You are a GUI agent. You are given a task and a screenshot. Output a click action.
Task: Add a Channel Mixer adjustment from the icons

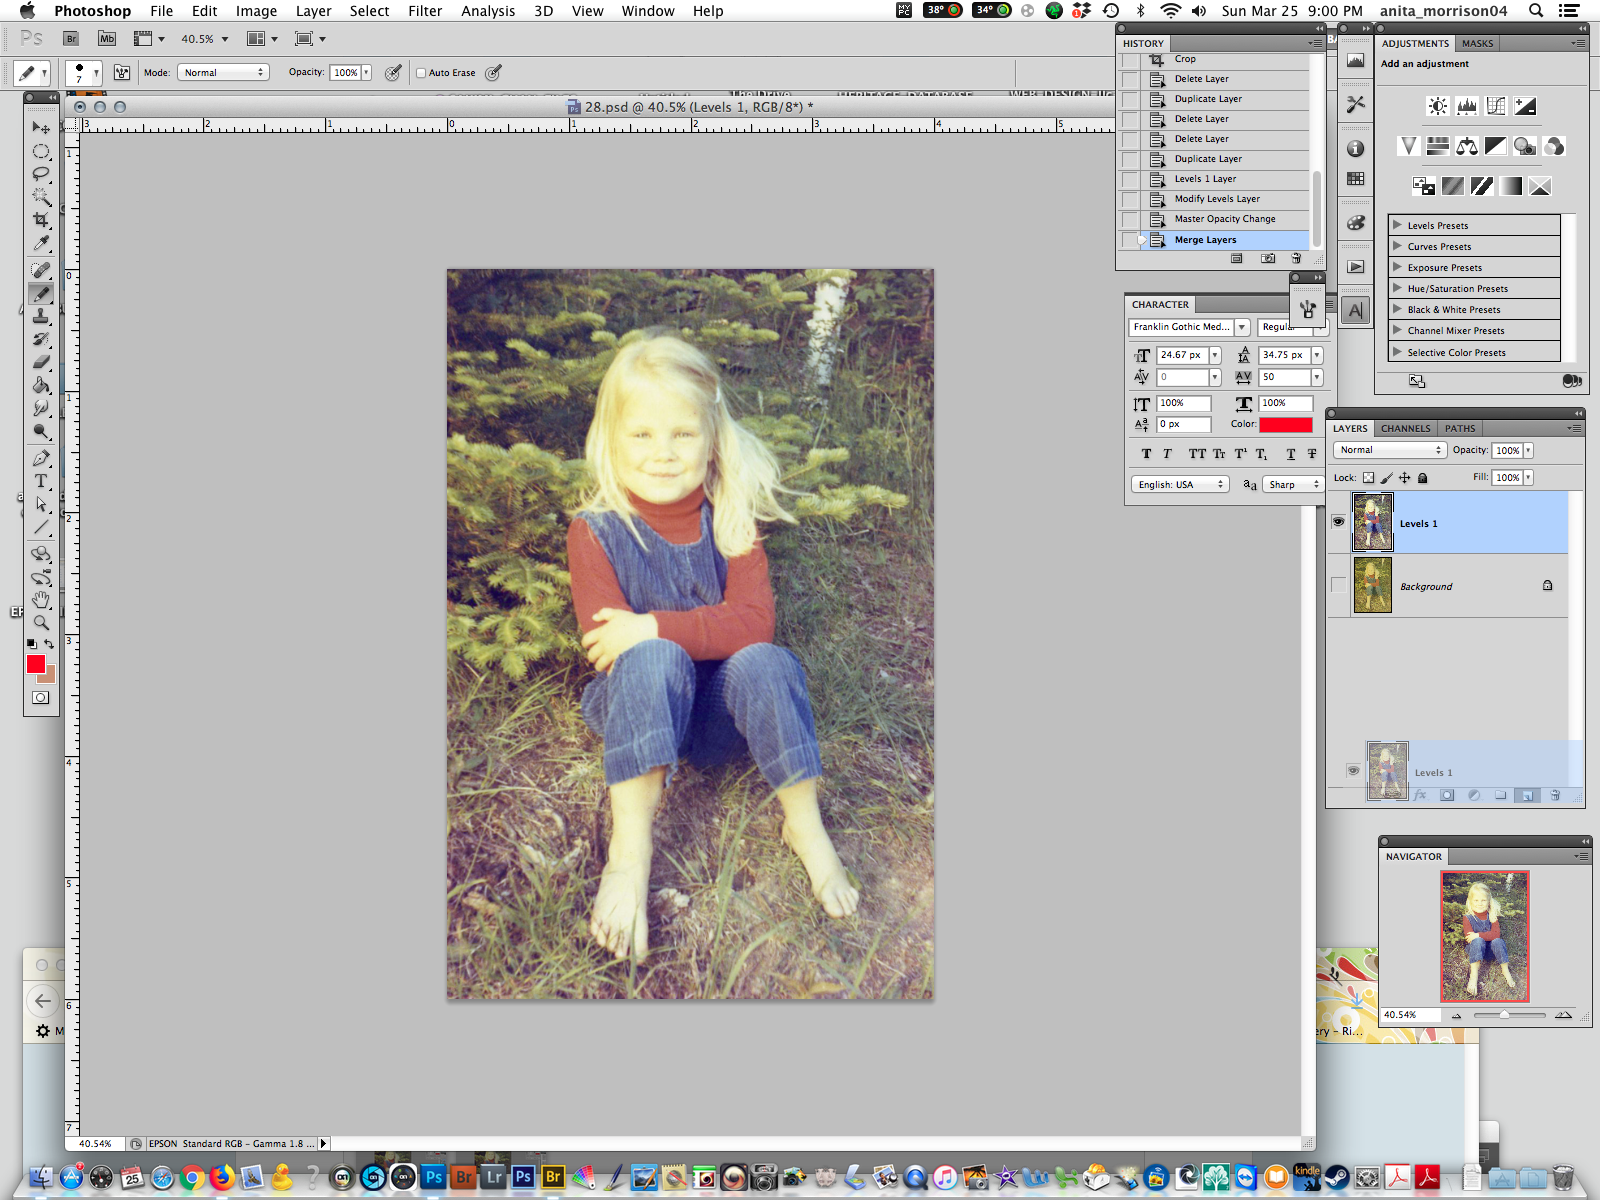[1554, 146]
